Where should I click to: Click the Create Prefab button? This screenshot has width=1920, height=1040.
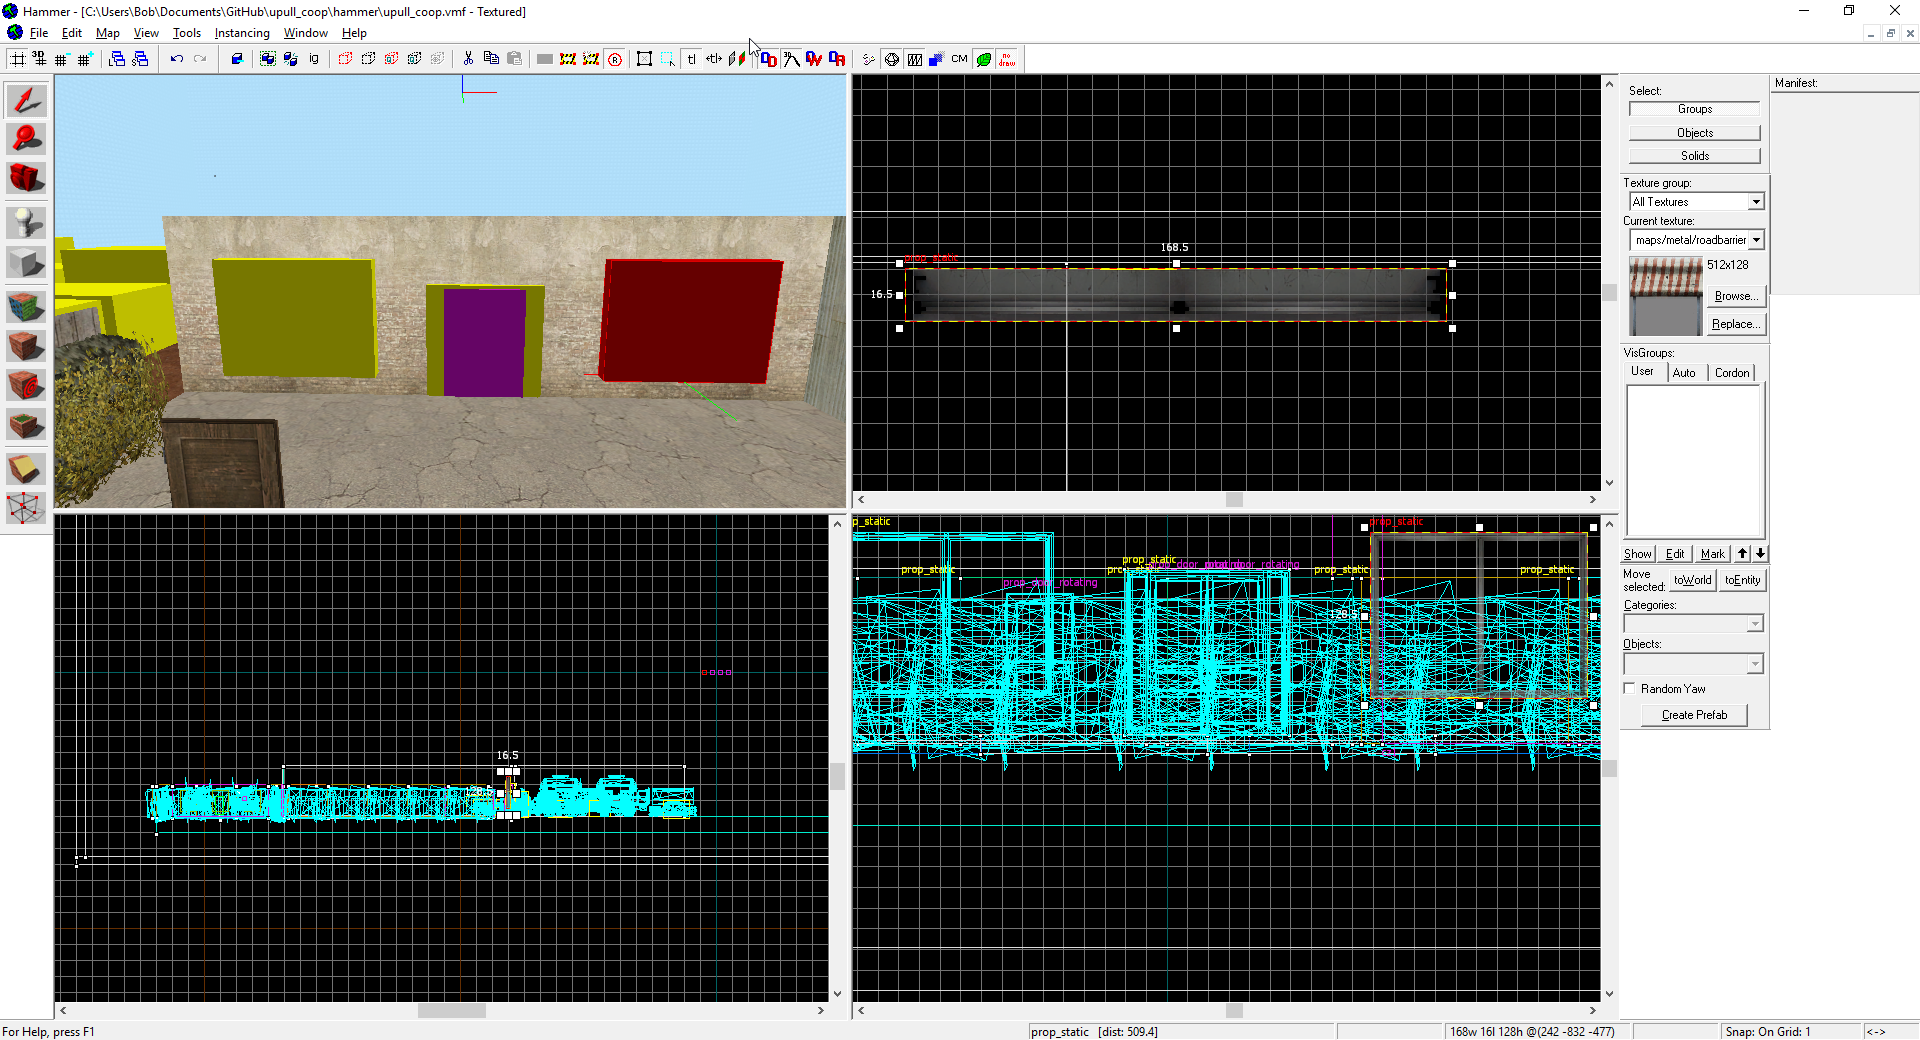pyautogui.click(x=1694, y=715)
